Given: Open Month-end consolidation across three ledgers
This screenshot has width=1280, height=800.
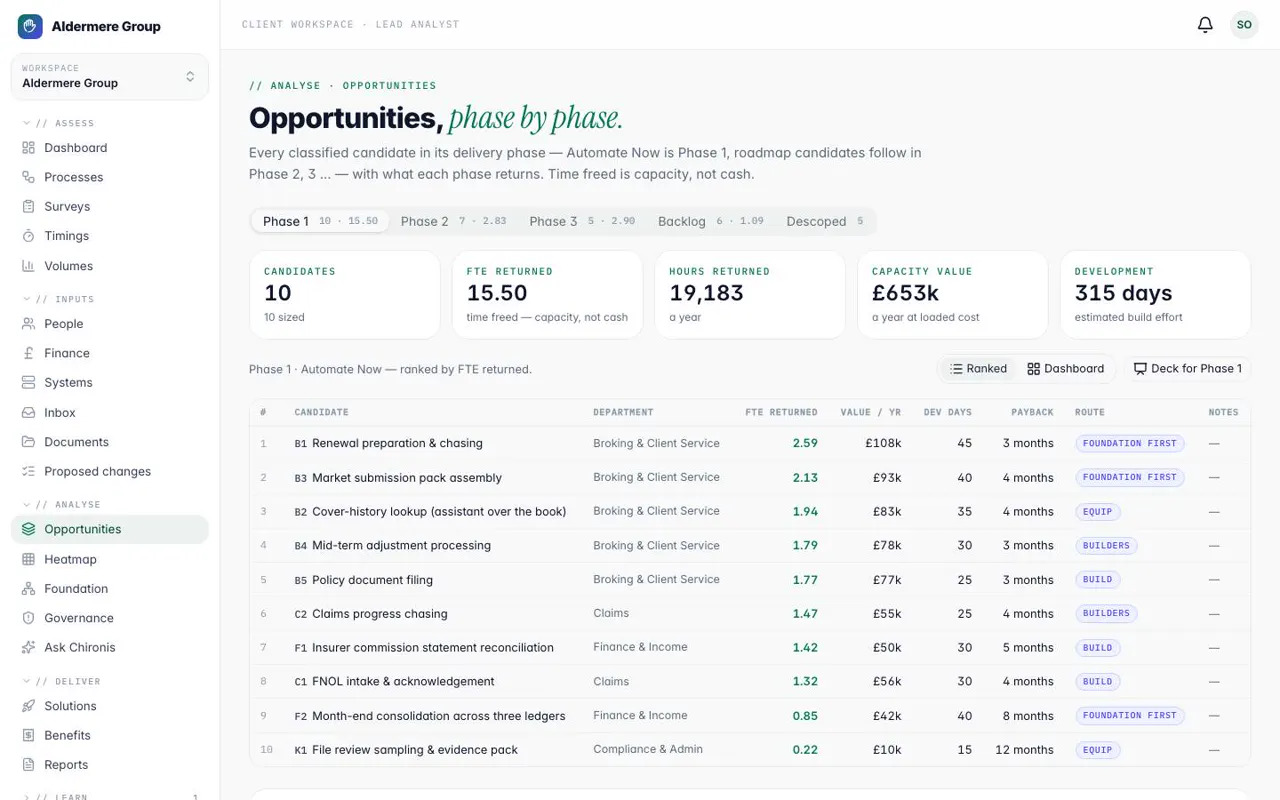Looking at the screenshot, I should pyautogui.click(x=750, y=715).
